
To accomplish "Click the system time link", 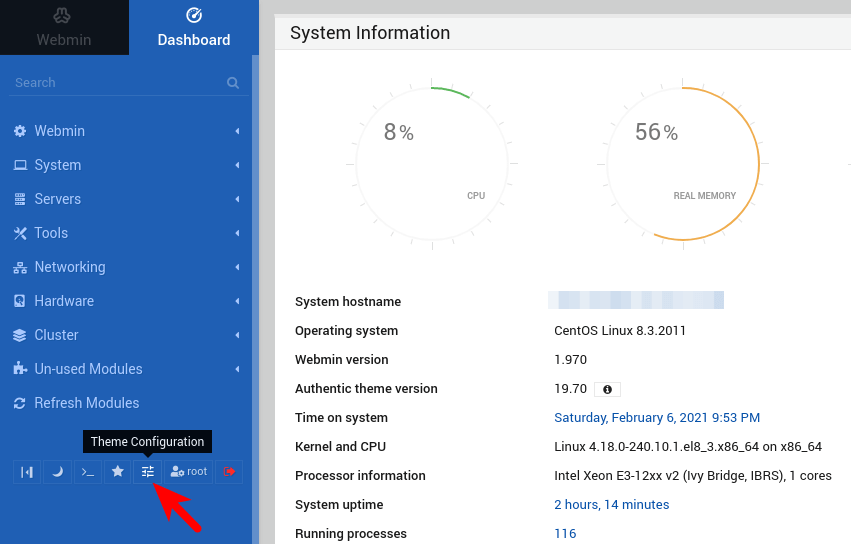I will [x=657, y=418].
